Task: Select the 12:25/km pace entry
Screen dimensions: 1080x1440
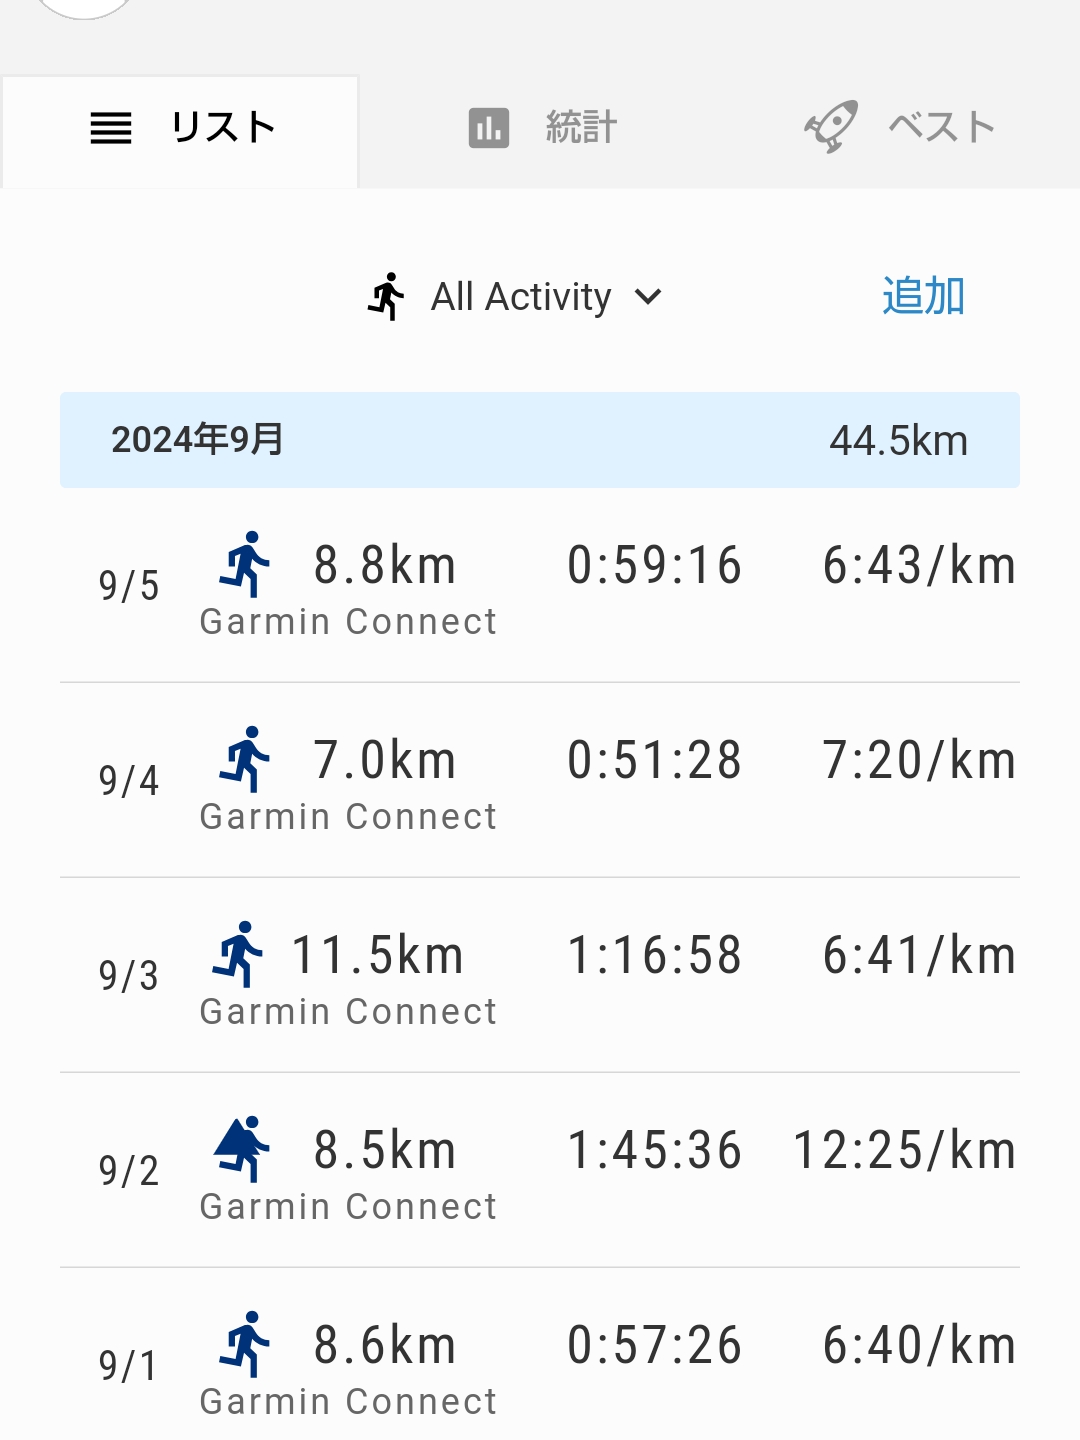Action: 905,1150
